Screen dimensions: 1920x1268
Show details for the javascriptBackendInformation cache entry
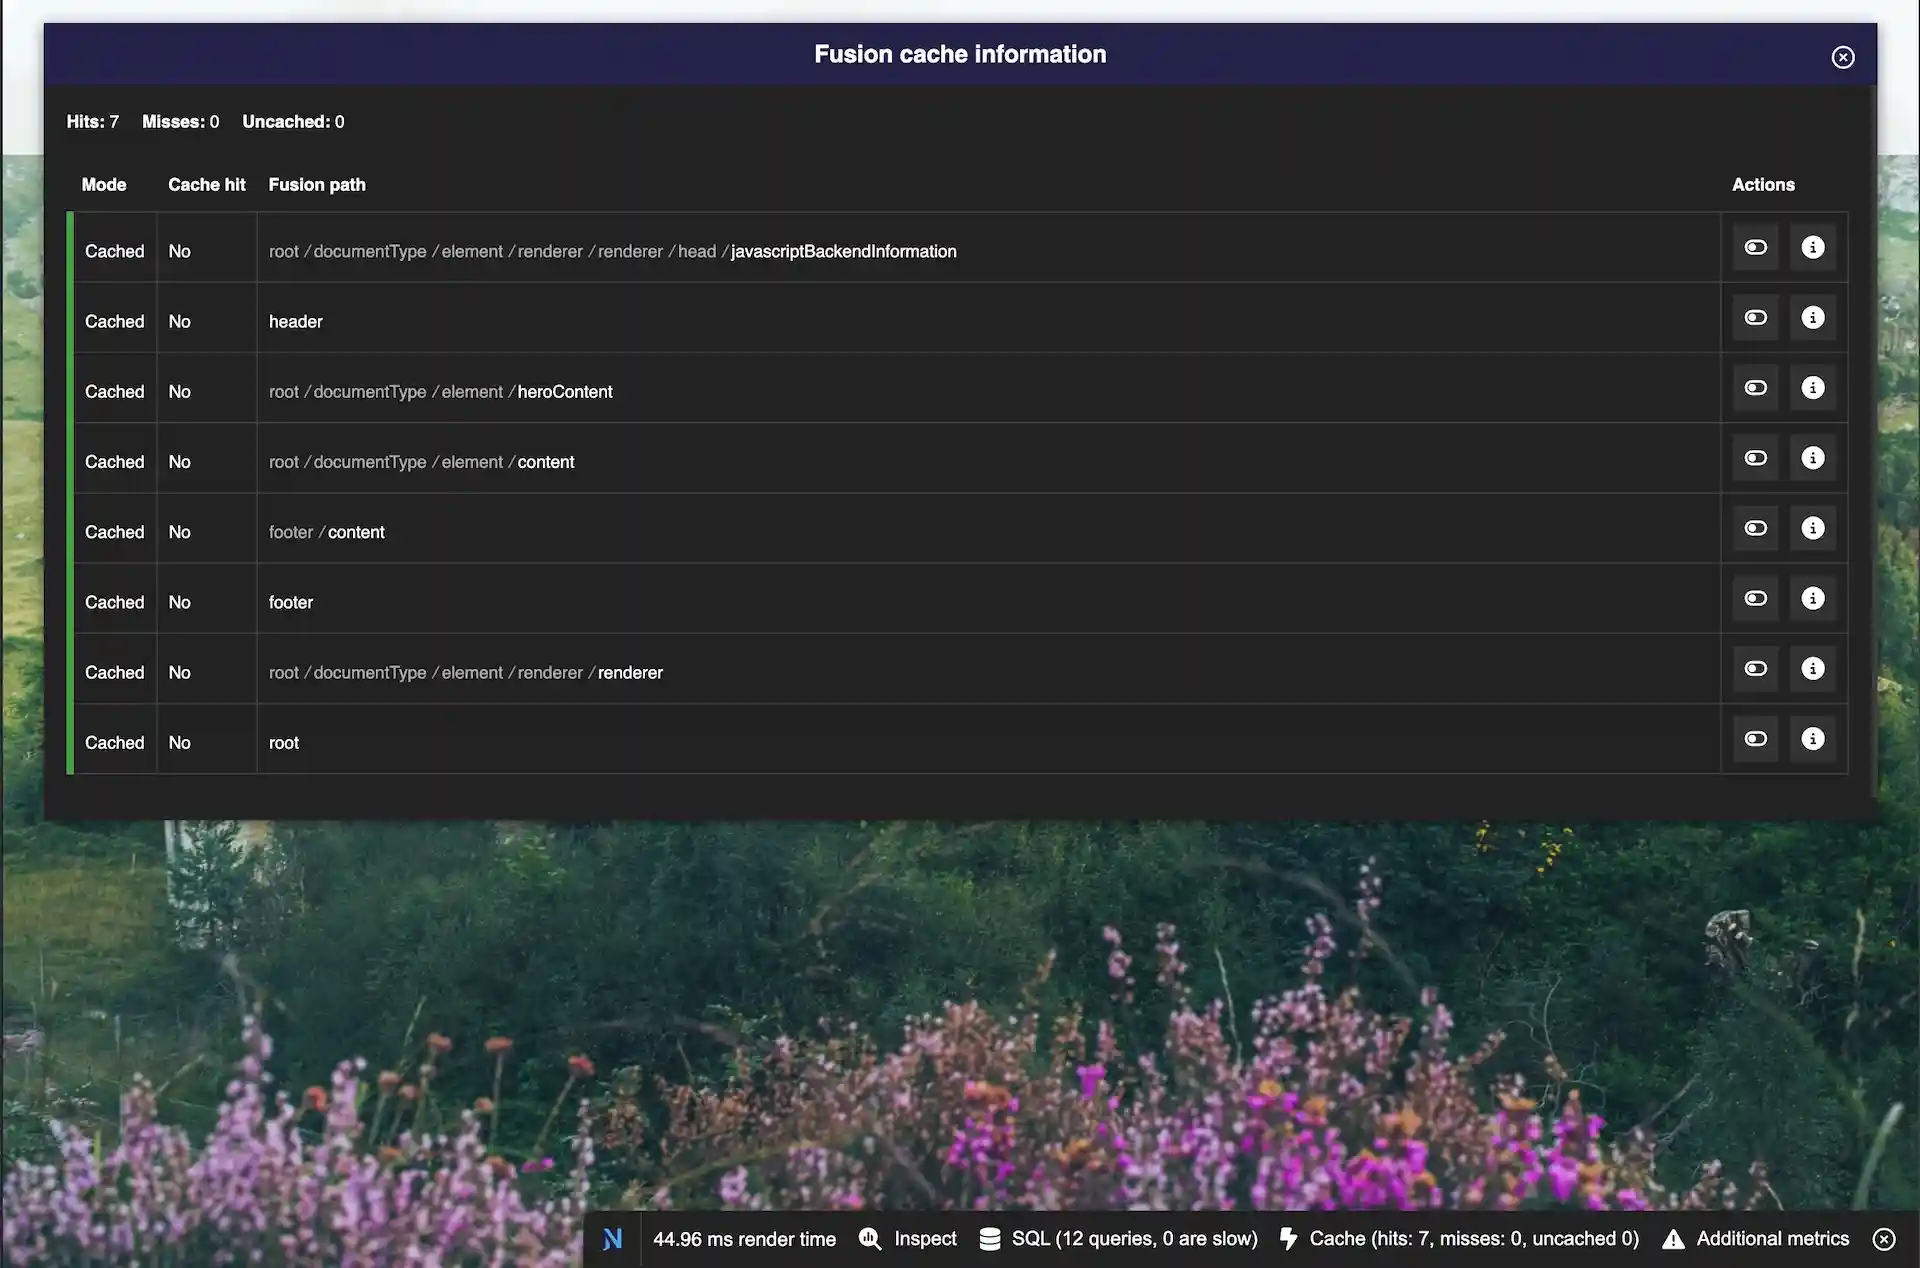pyautogui.click(x=1813, y=247)
